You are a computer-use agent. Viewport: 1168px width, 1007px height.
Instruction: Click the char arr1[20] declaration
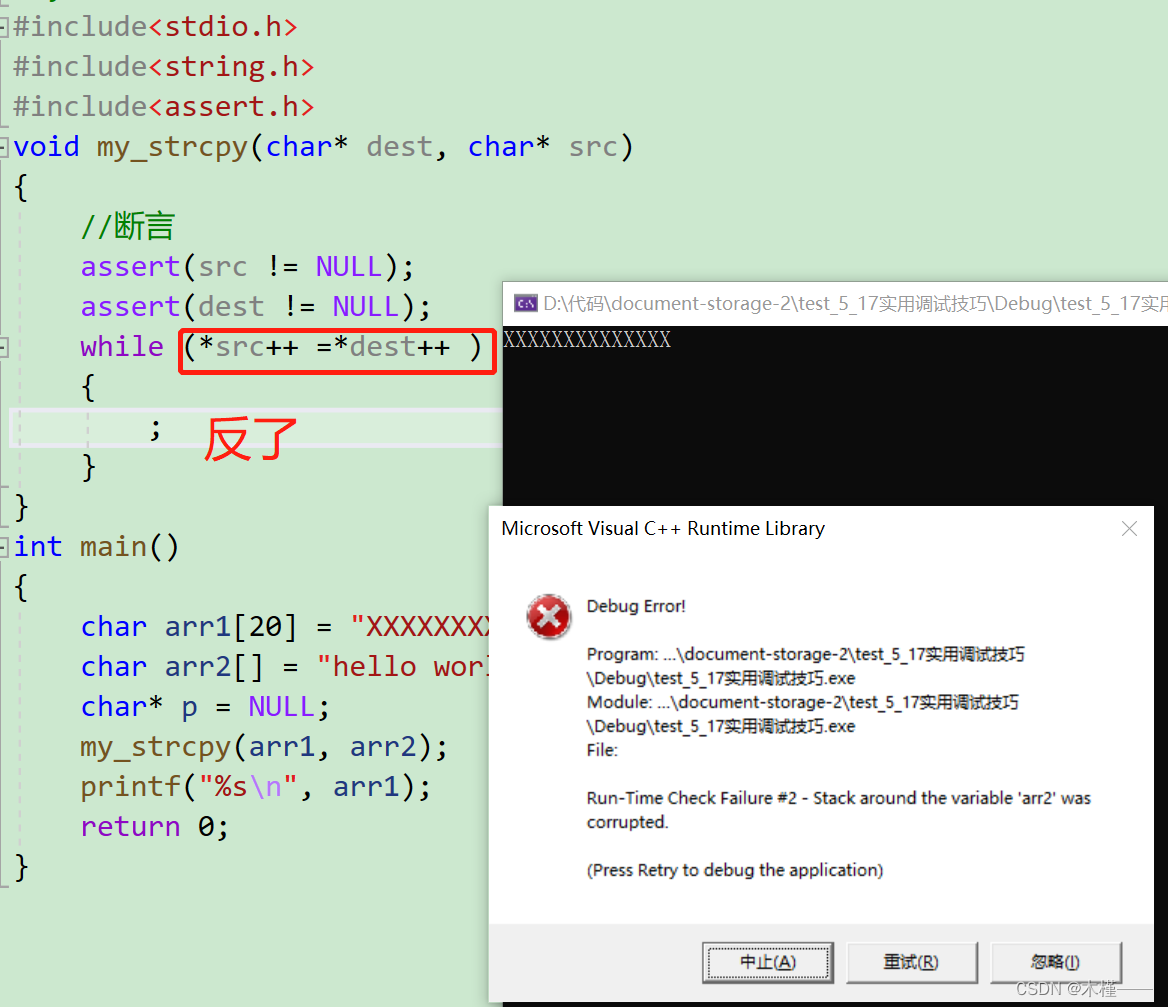[x=285, y=627]
